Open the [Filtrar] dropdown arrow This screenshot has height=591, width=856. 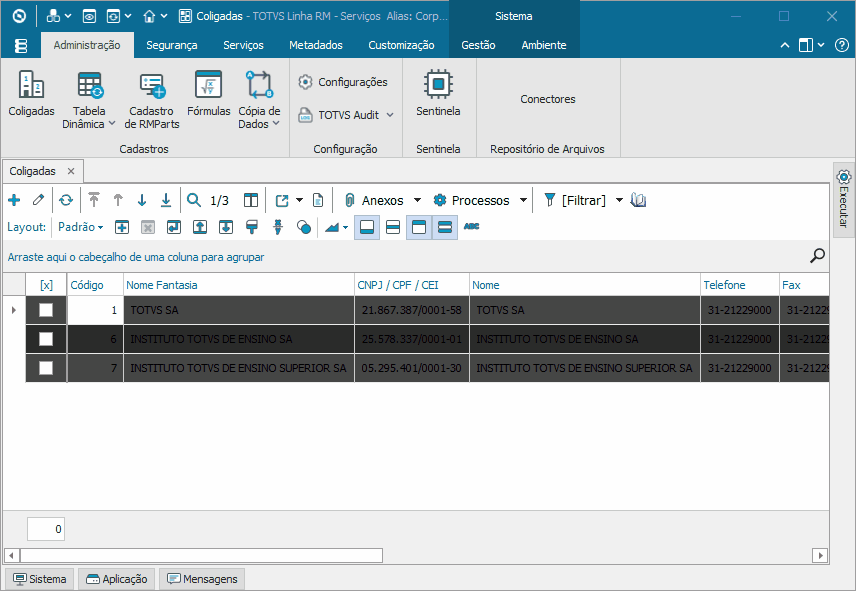620,200
